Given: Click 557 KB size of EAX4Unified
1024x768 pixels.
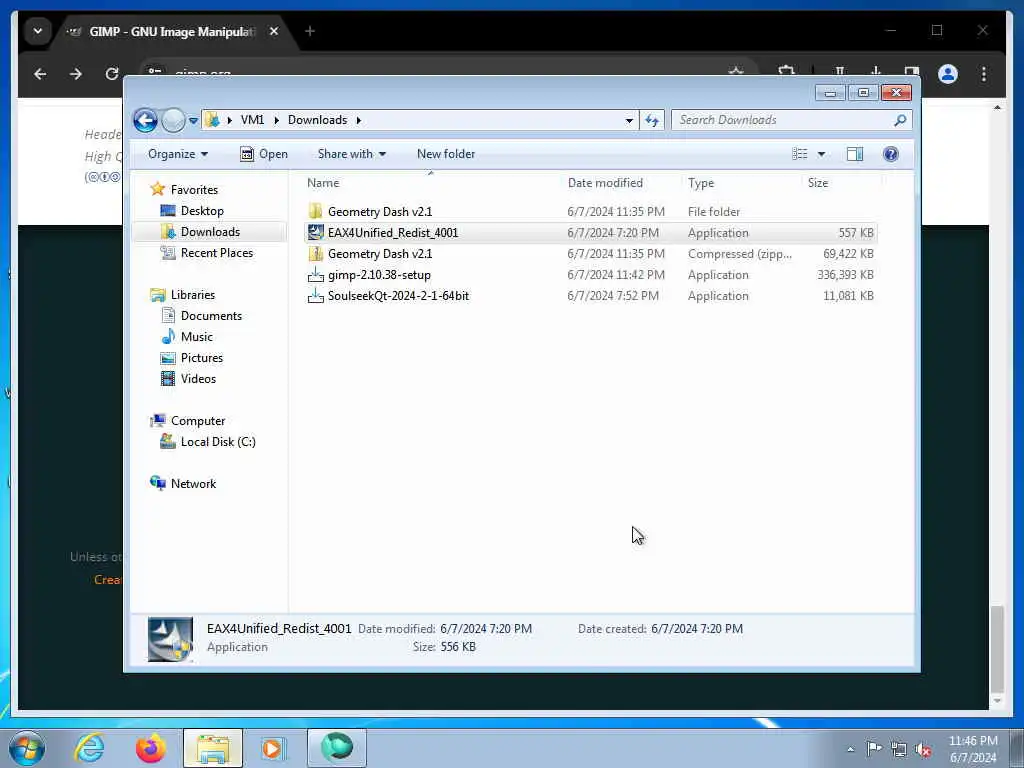Looking at the screenshot, I should (x=856, y=232).
